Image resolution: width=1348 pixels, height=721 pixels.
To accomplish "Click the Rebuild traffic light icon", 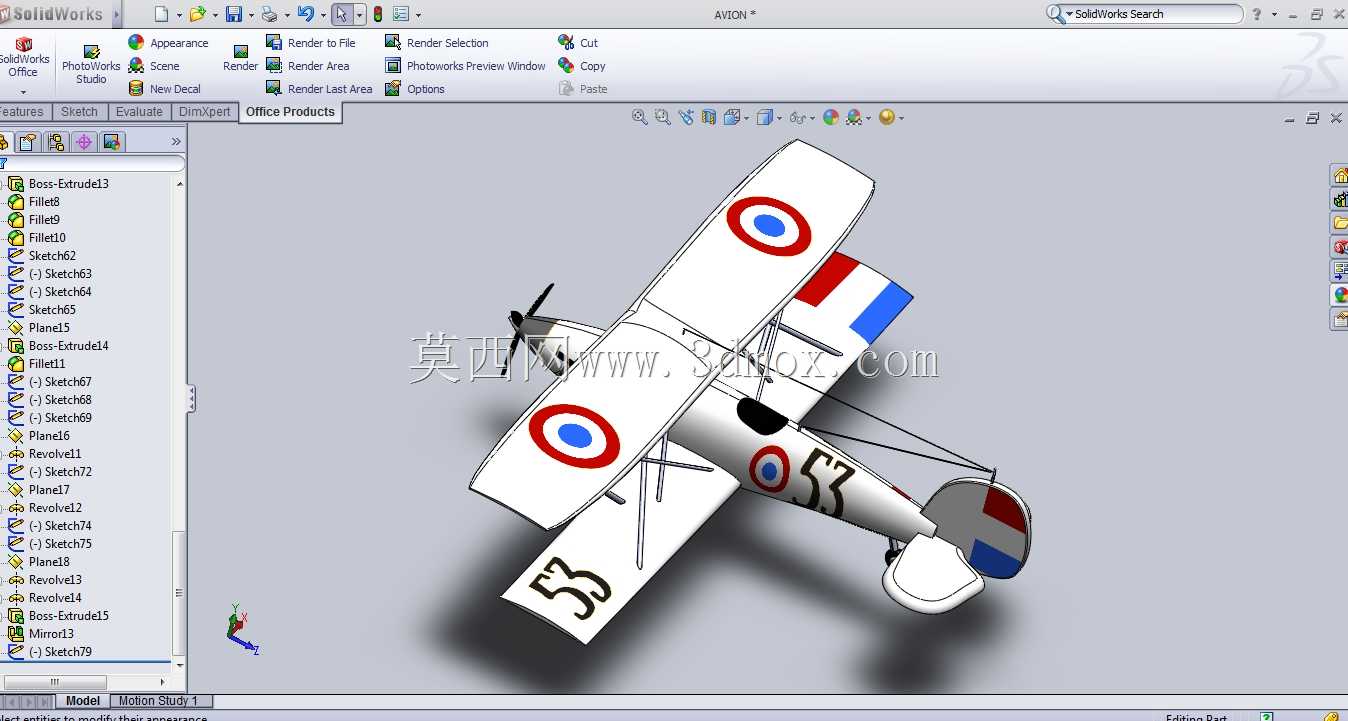I will pyautogui.click(x=378, y=14).
